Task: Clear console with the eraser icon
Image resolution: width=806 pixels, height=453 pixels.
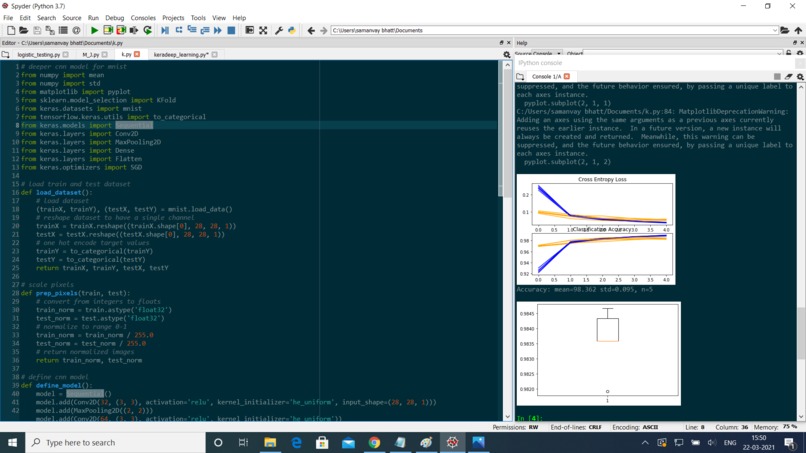Action: coord(789,77)
